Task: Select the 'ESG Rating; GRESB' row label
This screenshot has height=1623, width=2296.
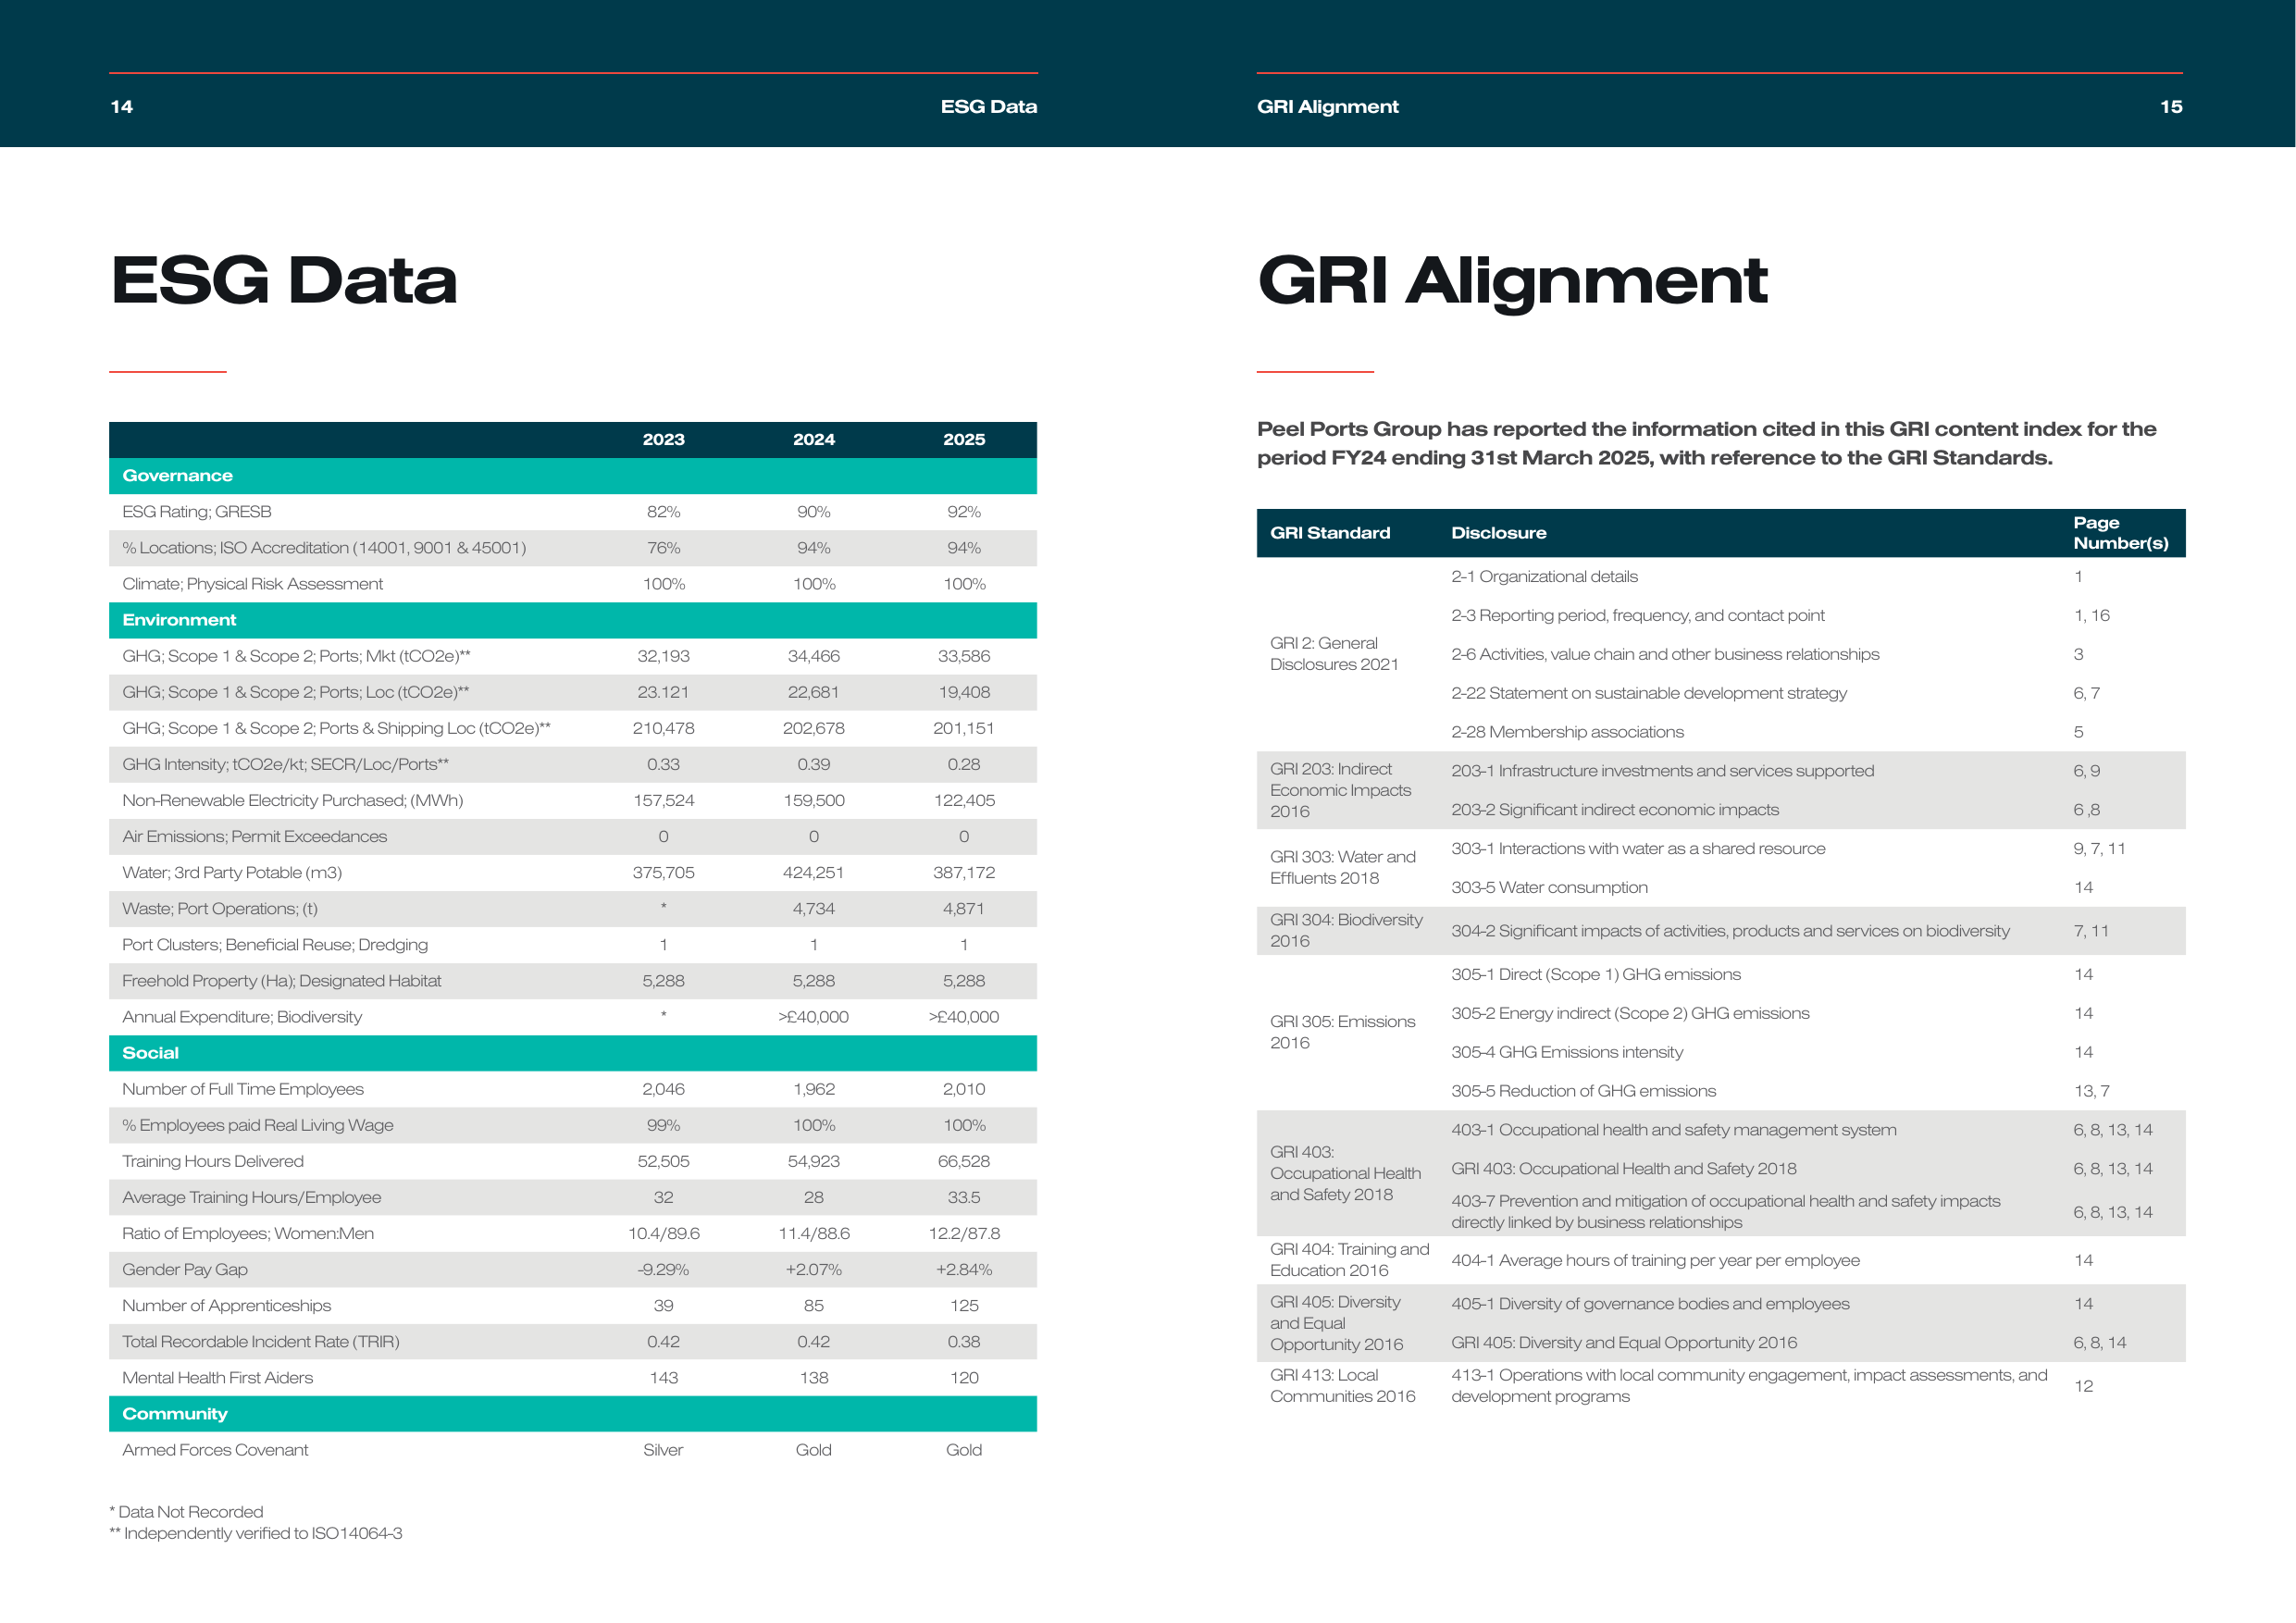Action: coord(197,512)
